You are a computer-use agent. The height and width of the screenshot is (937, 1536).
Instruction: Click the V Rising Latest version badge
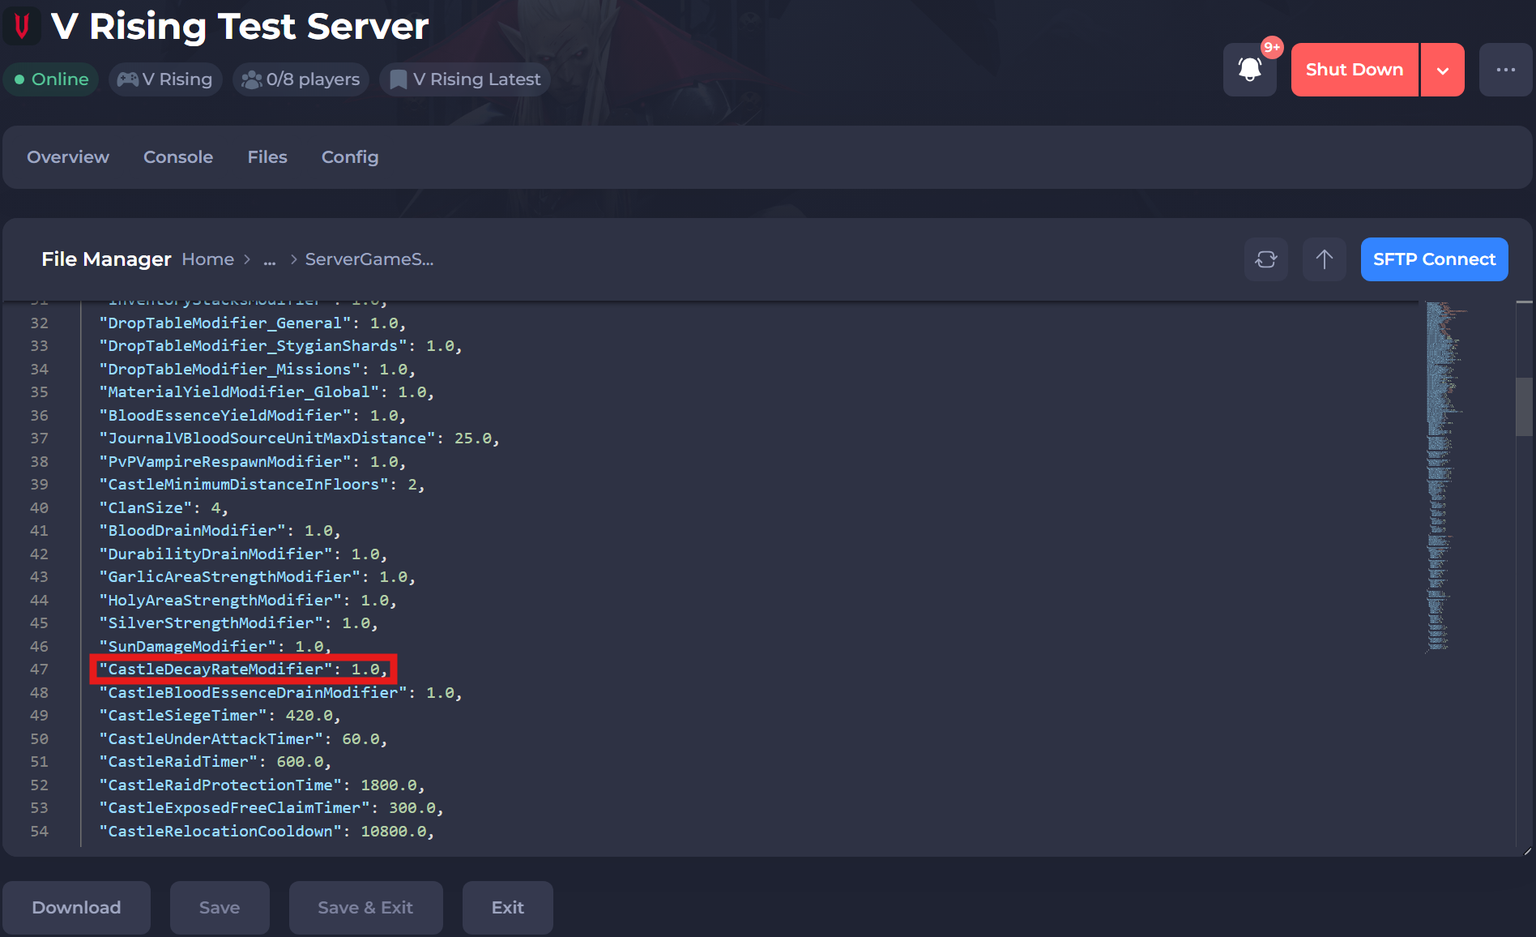(x=465, y=79)
